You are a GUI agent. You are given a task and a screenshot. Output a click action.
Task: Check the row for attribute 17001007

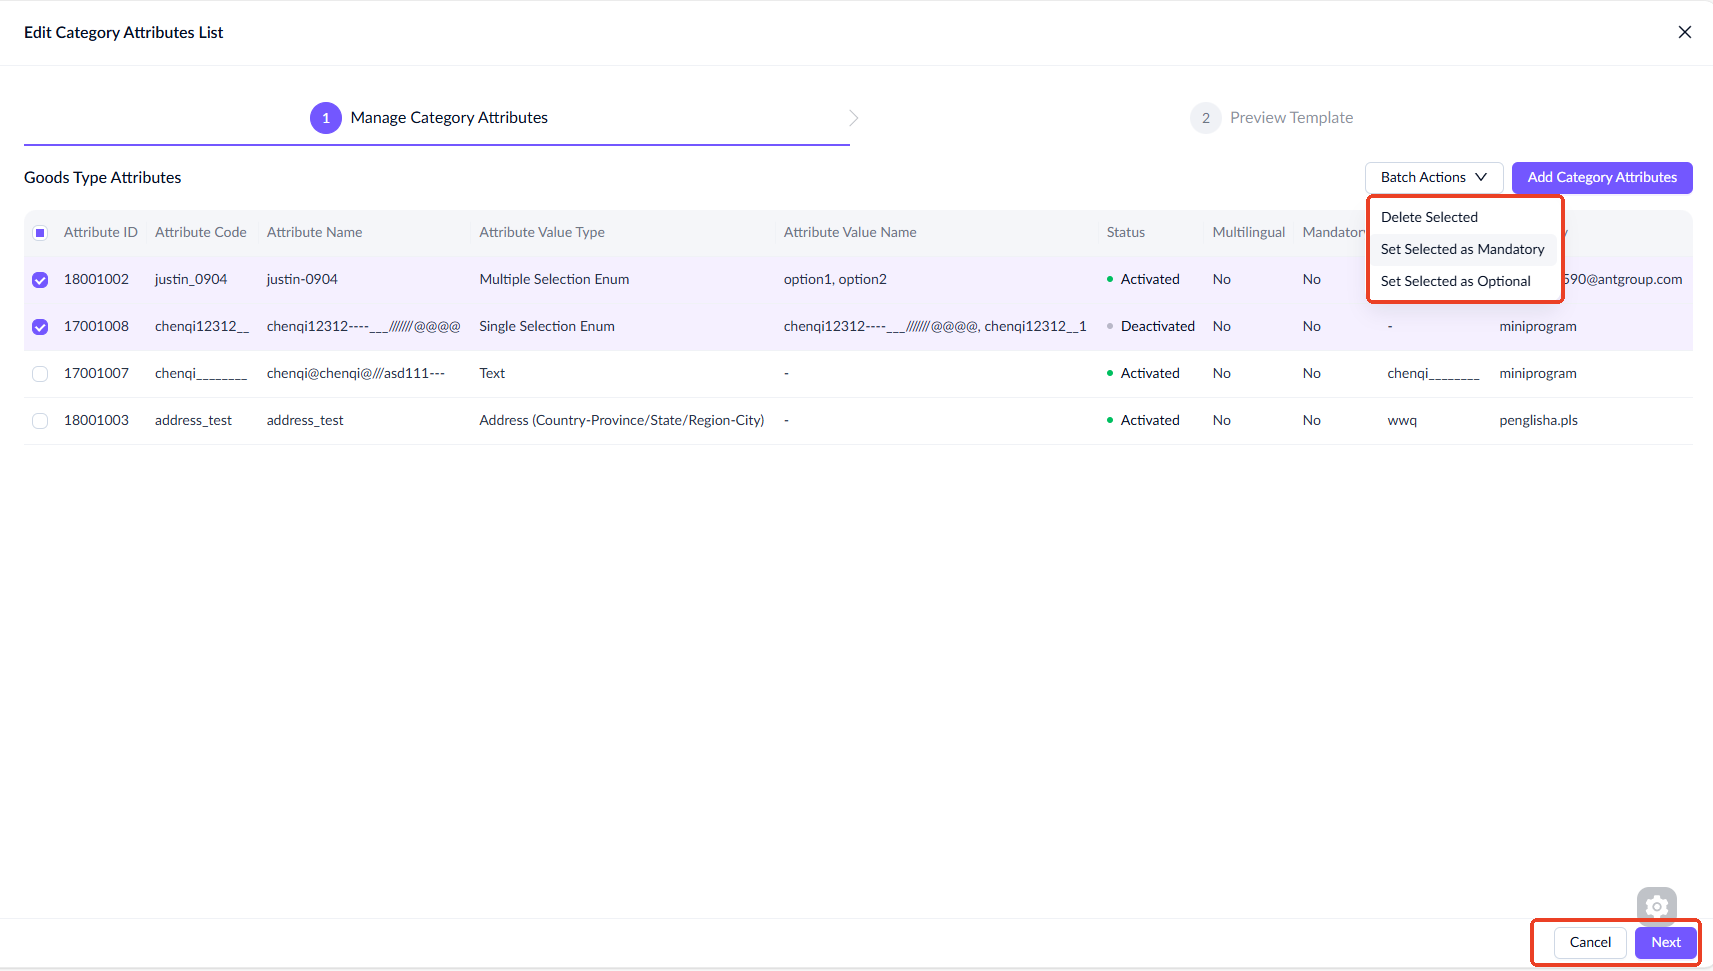tap(40, 374)
